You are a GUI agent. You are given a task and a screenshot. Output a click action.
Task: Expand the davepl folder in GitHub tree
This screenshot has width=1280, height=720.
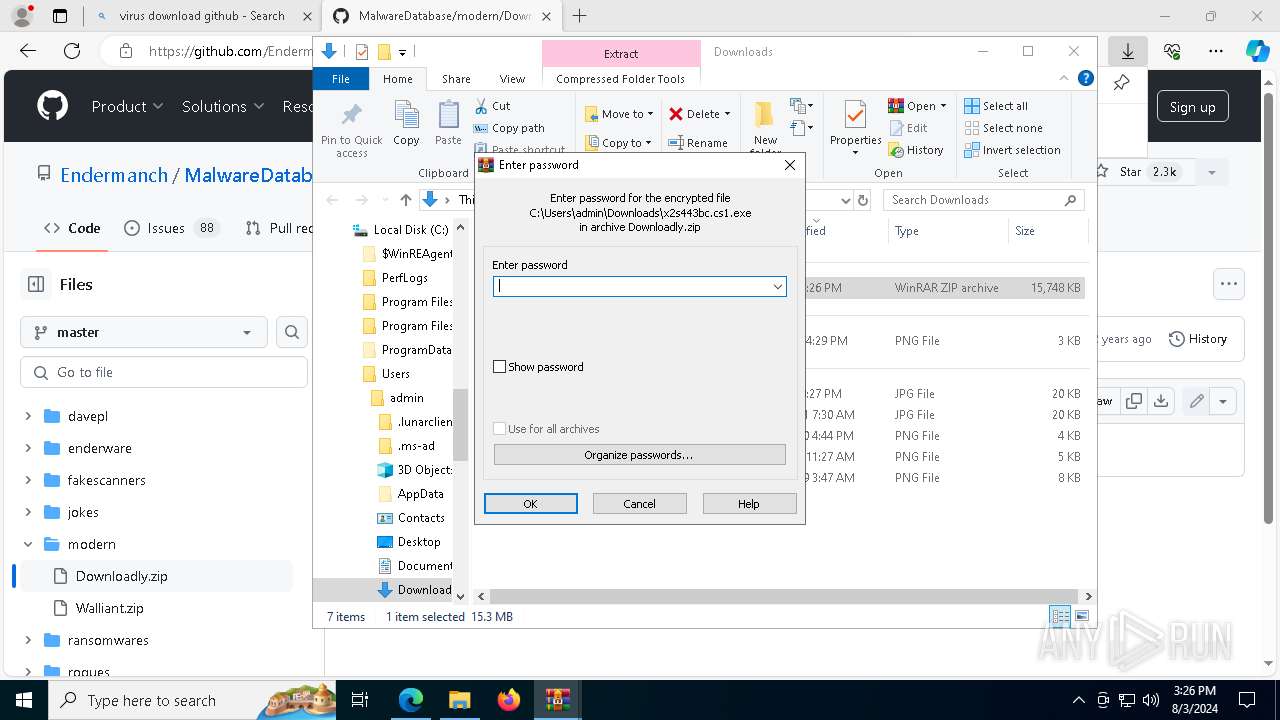point(28,416)
